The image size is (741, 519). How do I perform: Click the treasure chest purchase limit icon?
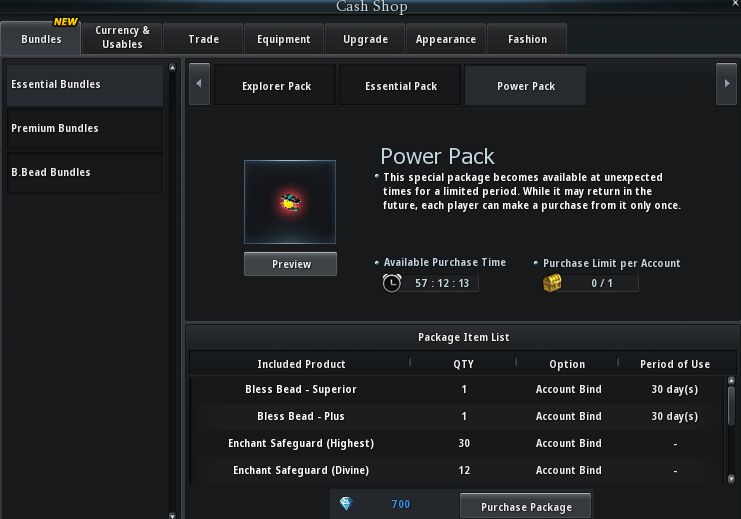tap(552, 283)
